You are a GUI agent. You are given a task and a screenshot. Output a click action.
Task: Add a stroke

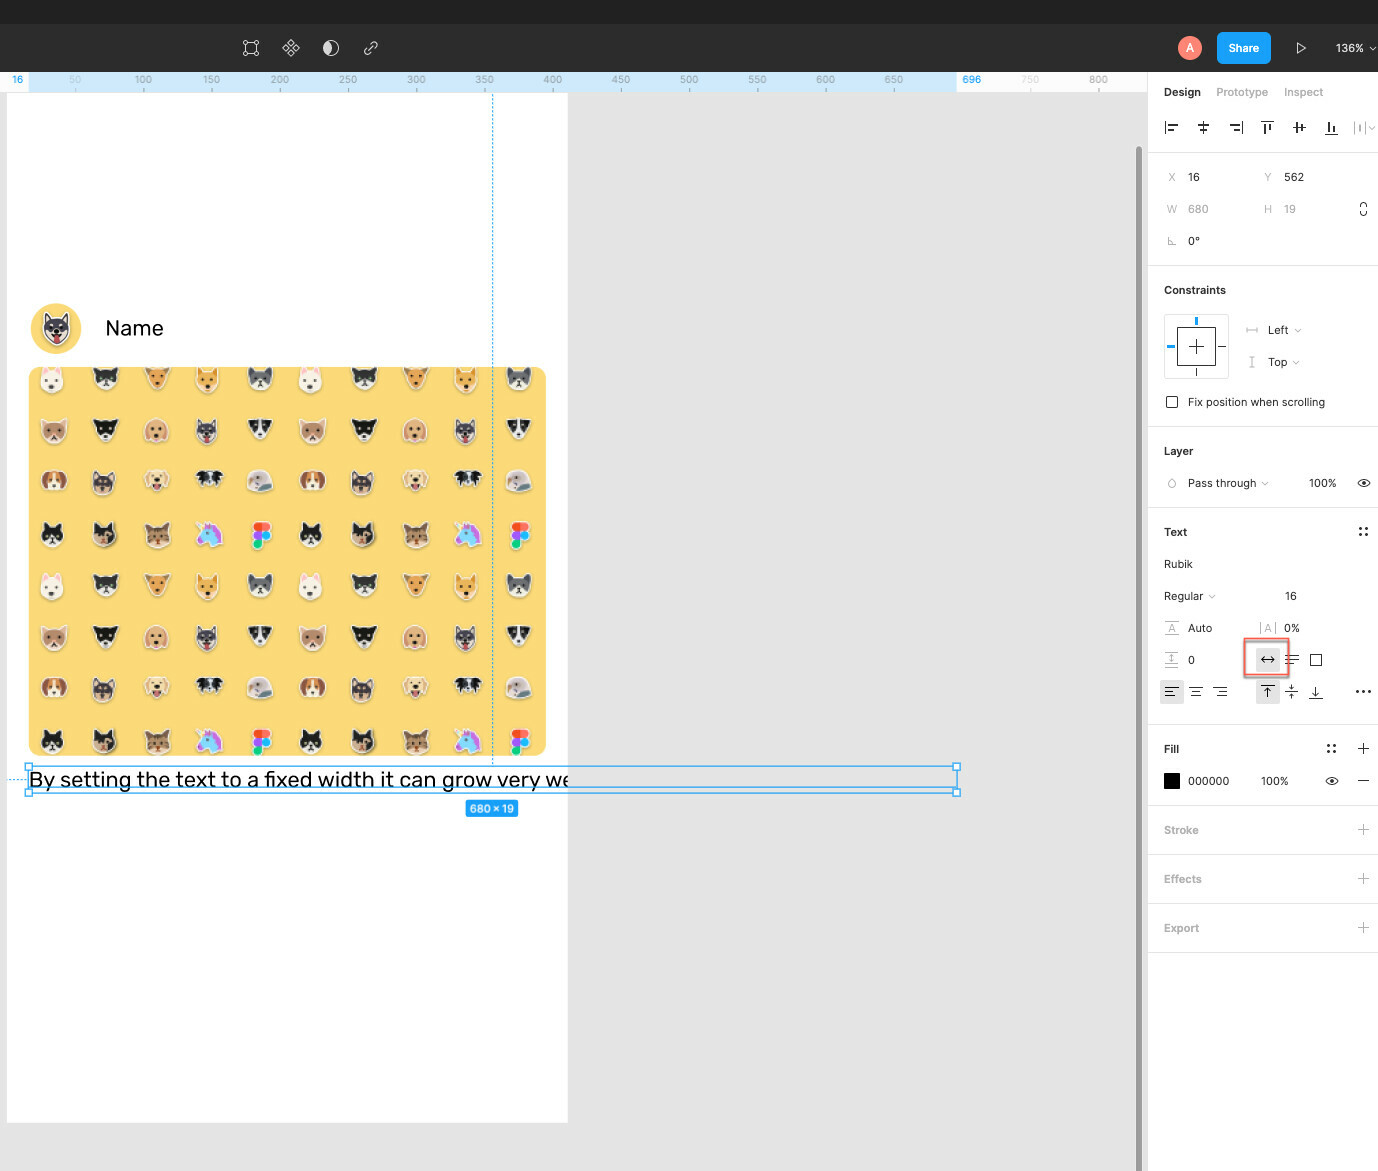click(1363, 830)
